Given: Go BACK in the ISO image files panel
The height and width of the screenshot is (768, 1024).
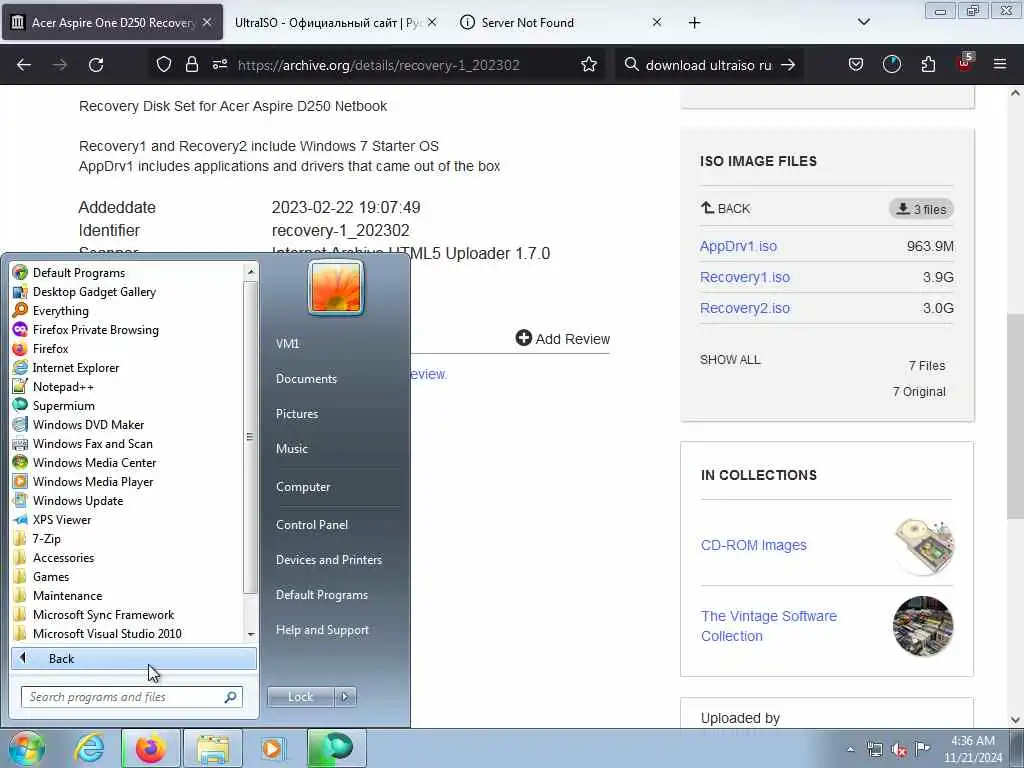Looking at the screenshot, I should 725,208.
